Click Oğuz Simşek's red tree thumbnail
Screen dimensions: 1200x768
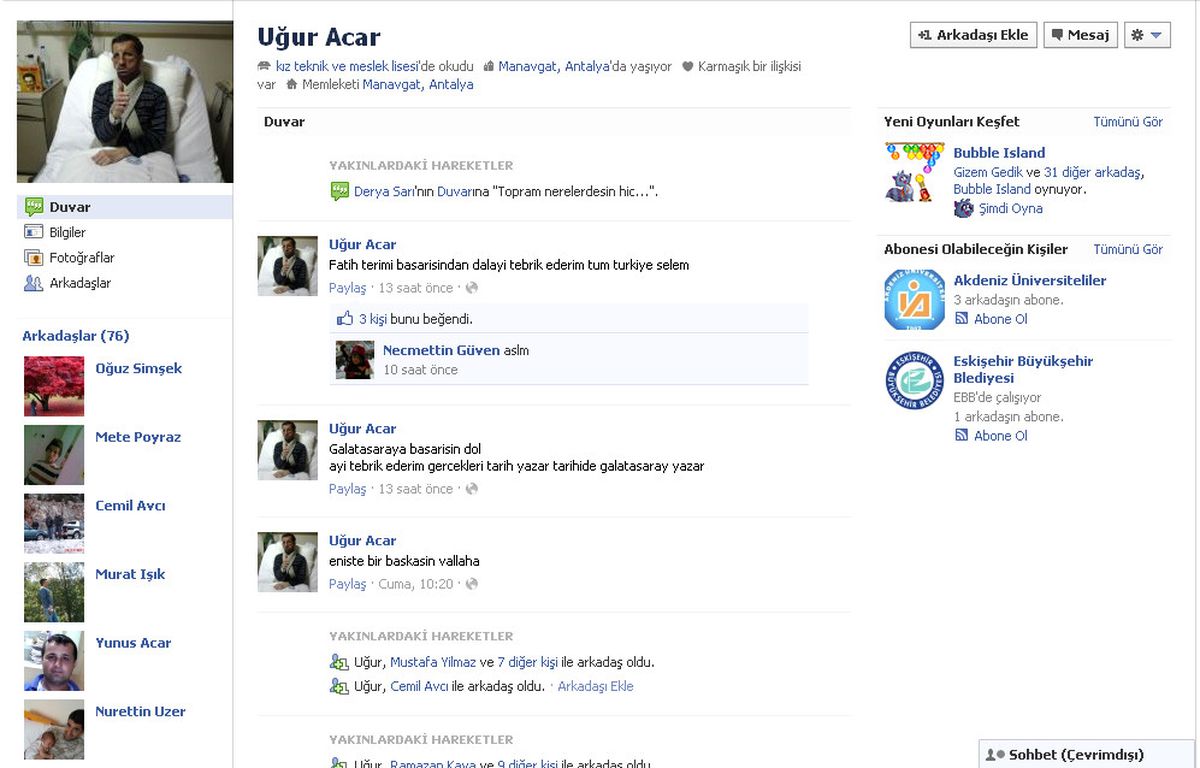click(x=54, y=386)
